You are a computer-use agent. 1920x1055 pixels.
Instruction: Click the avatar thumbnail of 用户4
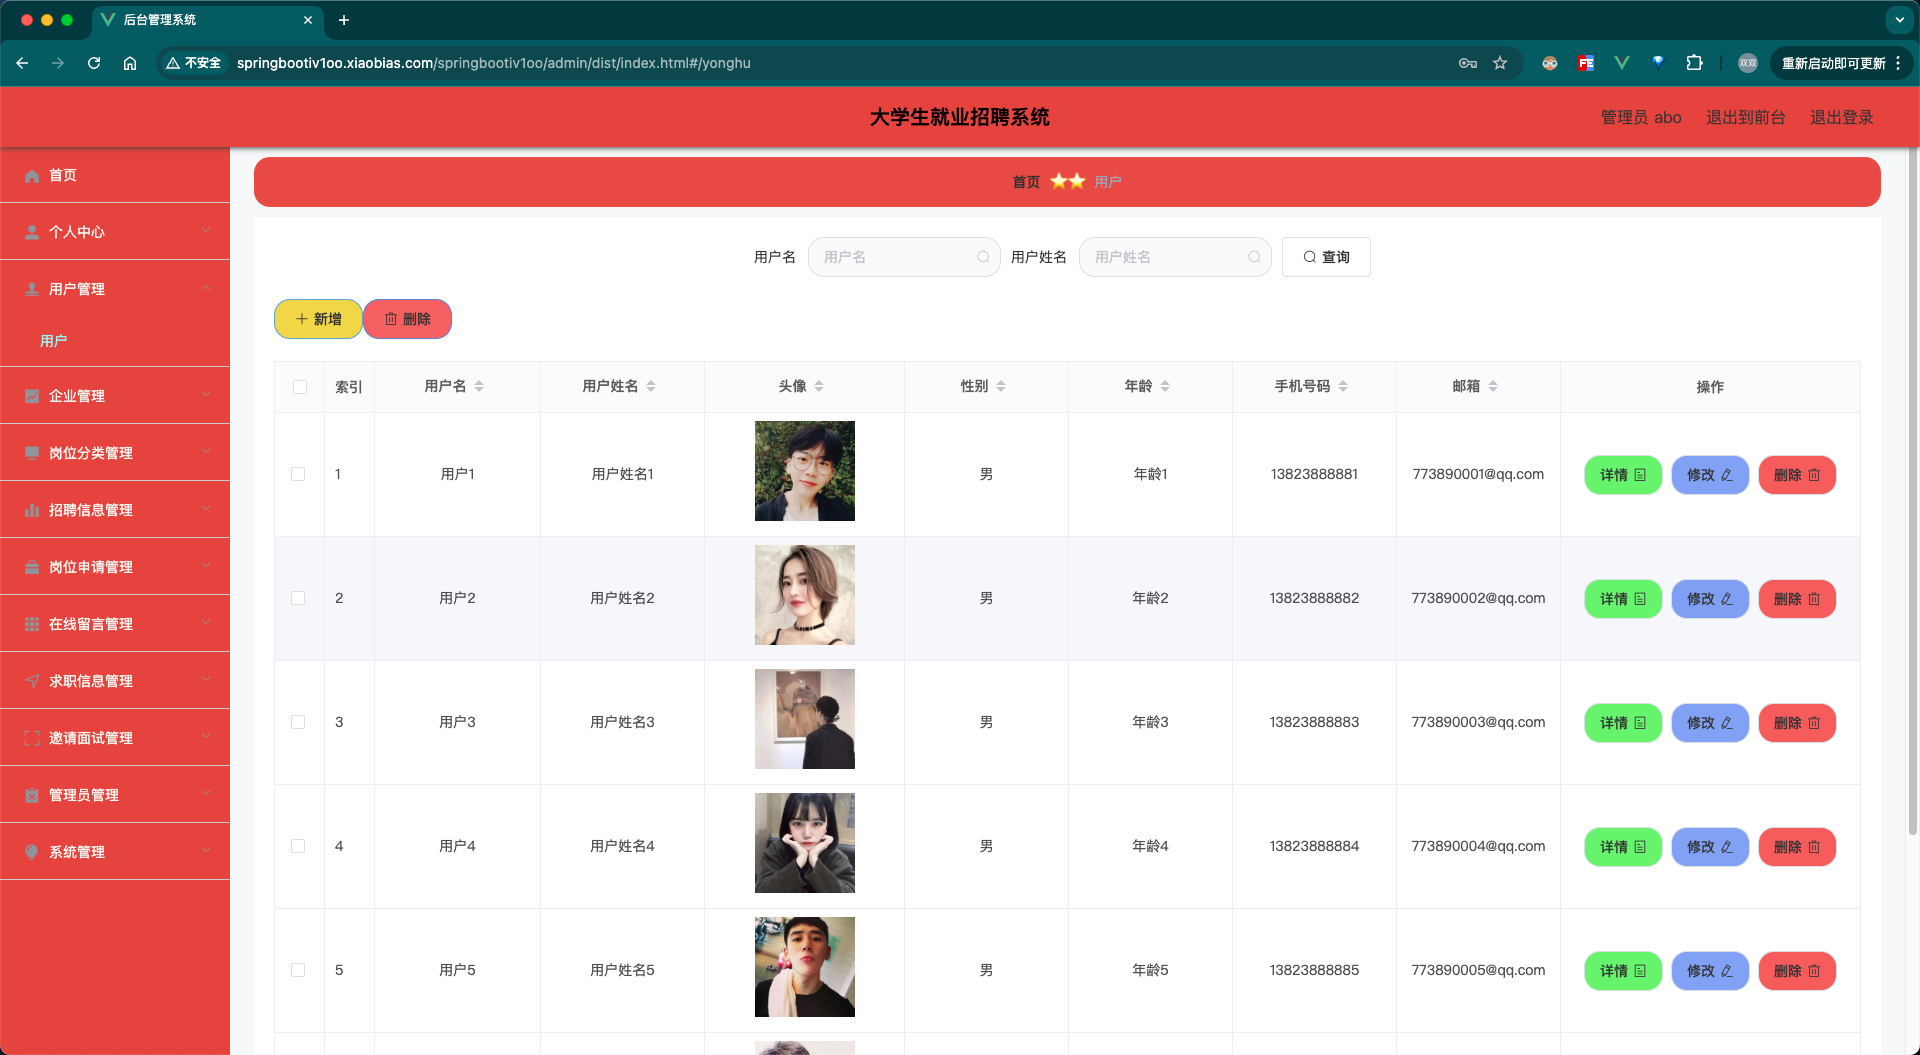(805, 843)
